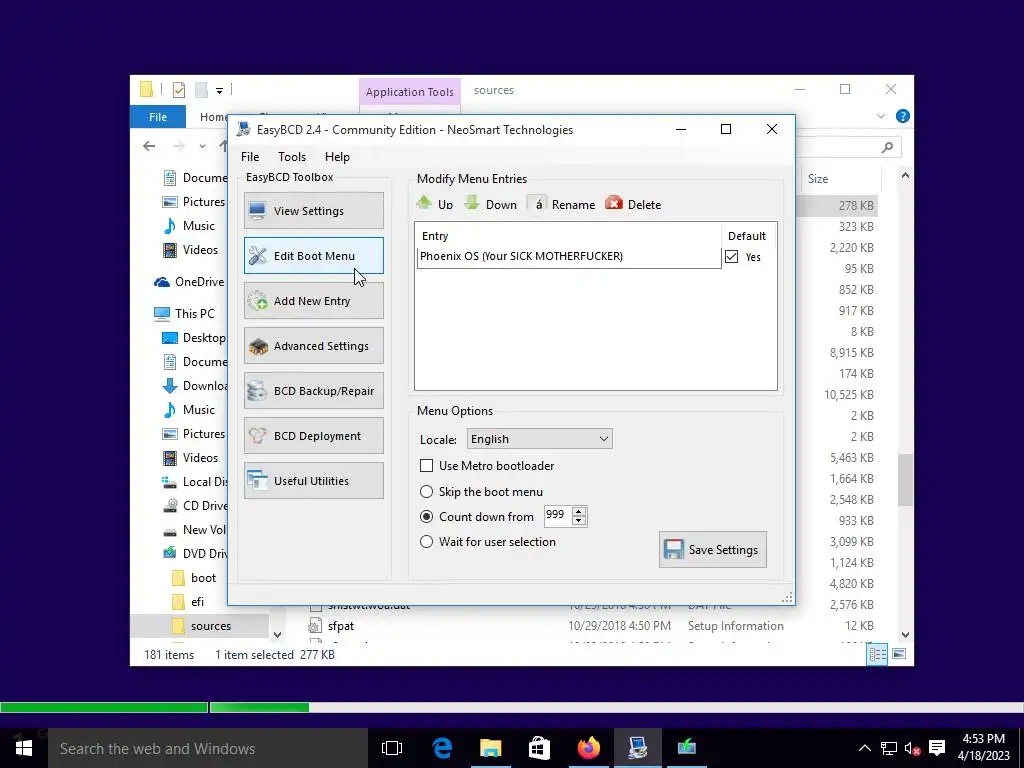This screenshot has height=768, width=1024.
Task: Launch Firefox from taskbar
Action: pyautogui.click(x=588, y=748)
